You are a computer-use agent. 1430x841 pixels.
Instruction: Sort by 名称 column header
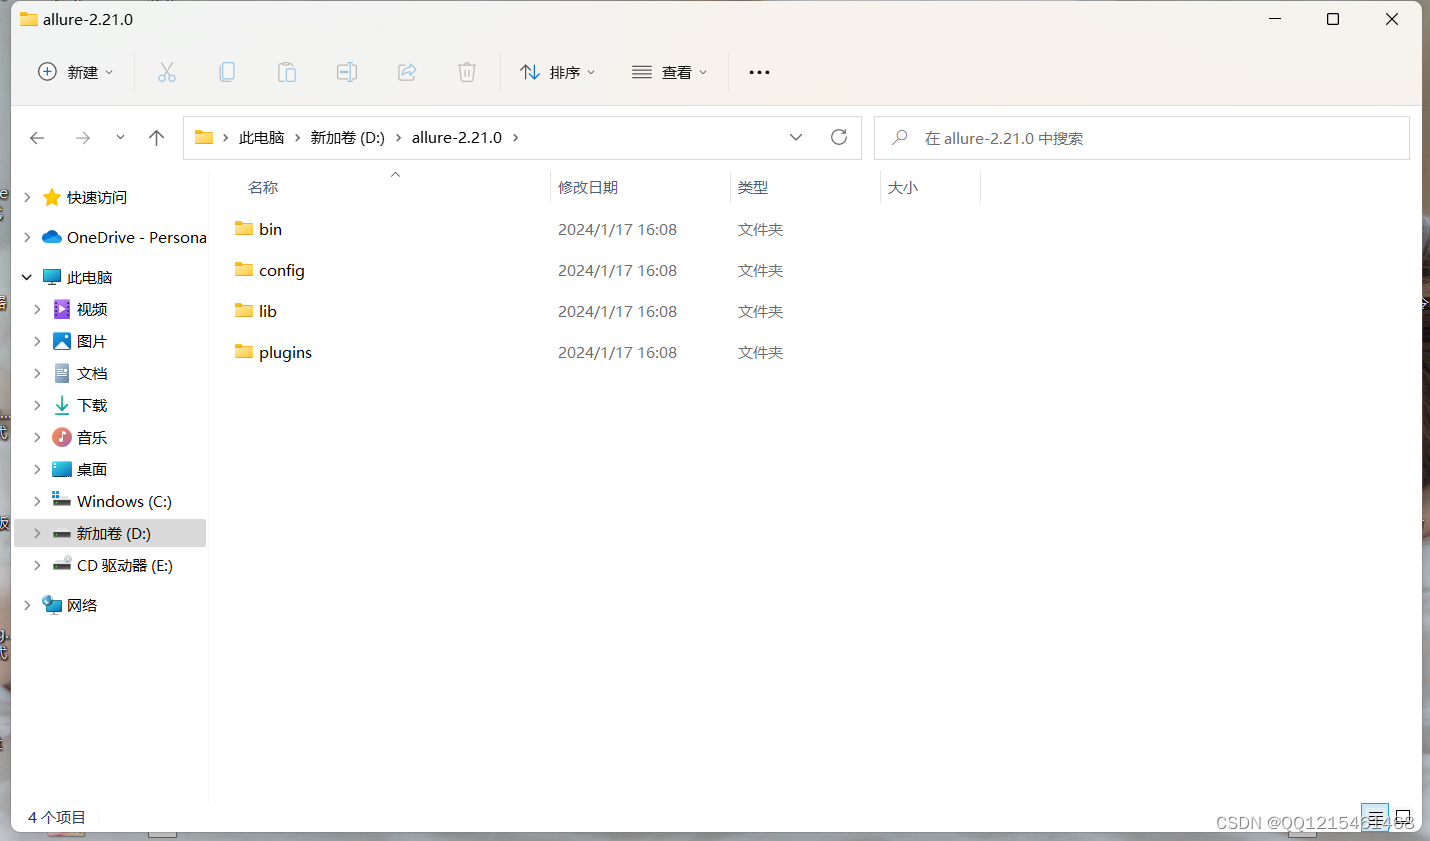pyautogui.click(x=263, y=187)
